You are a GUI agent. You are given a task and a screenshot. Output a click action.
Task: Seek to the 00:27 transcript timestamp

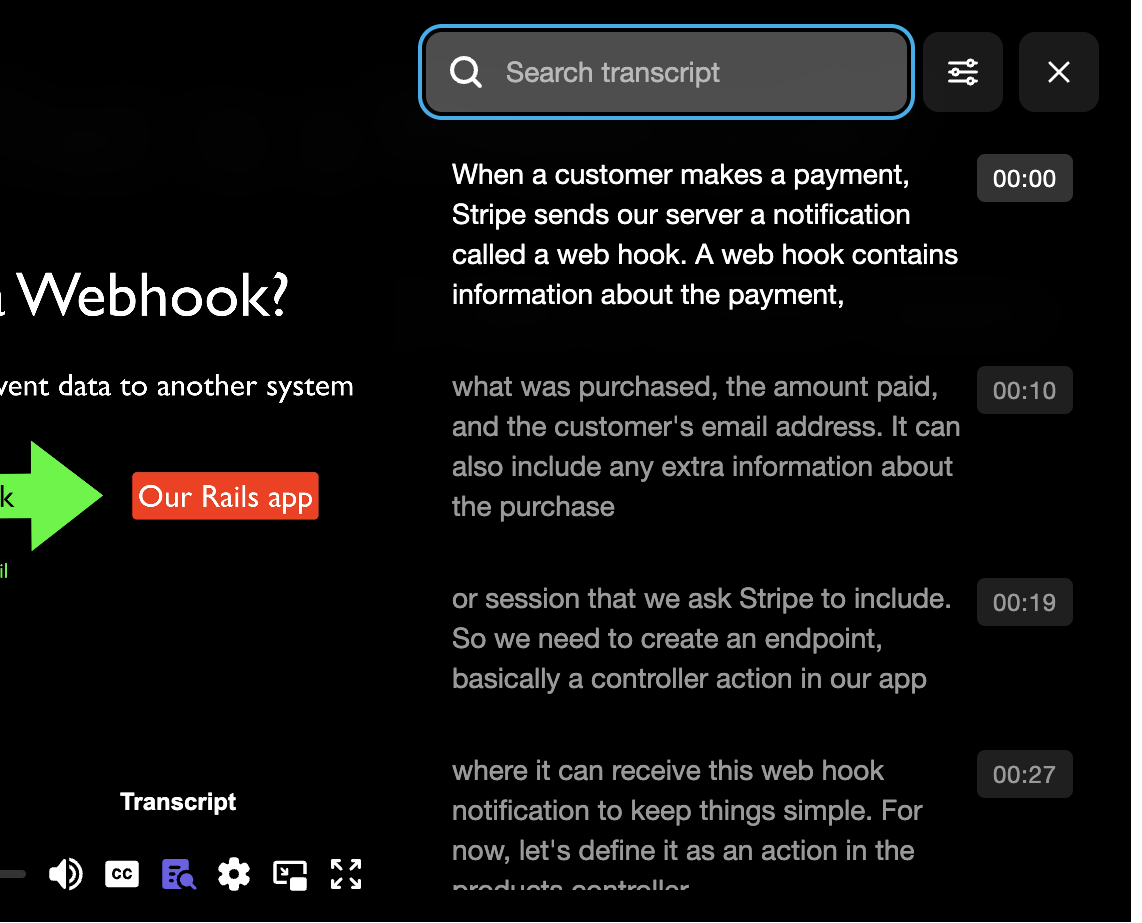point(1024,775)
